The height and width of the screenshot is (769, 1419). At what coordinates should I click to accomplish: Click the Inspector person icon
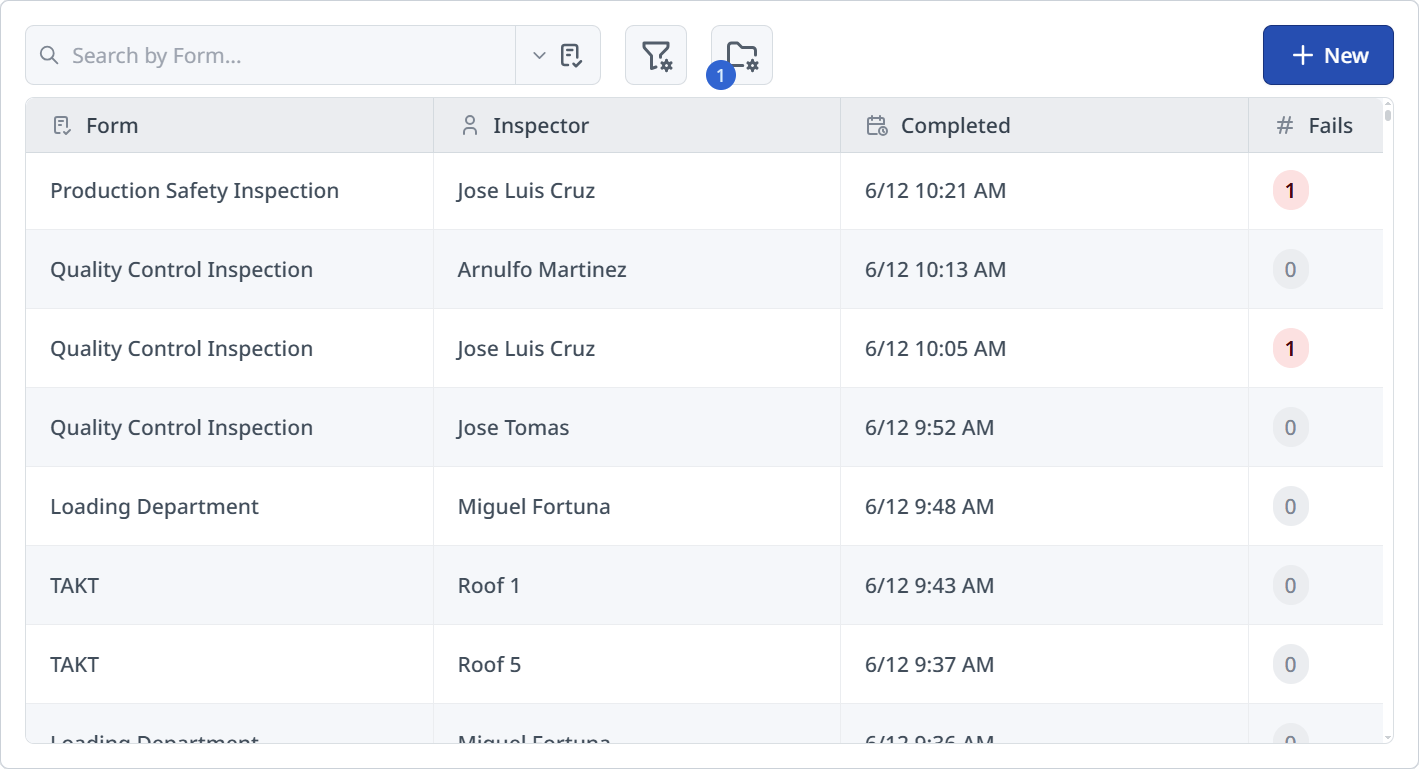[470, 124]
